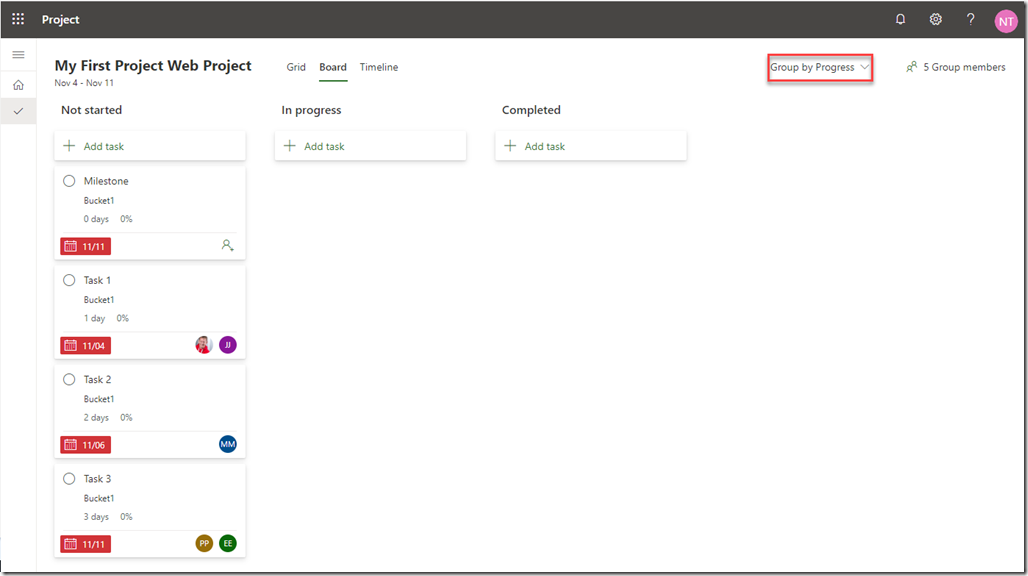Switch to the Timeline tab
Screen dimensions: 1028x576
[x=379, y=67]
